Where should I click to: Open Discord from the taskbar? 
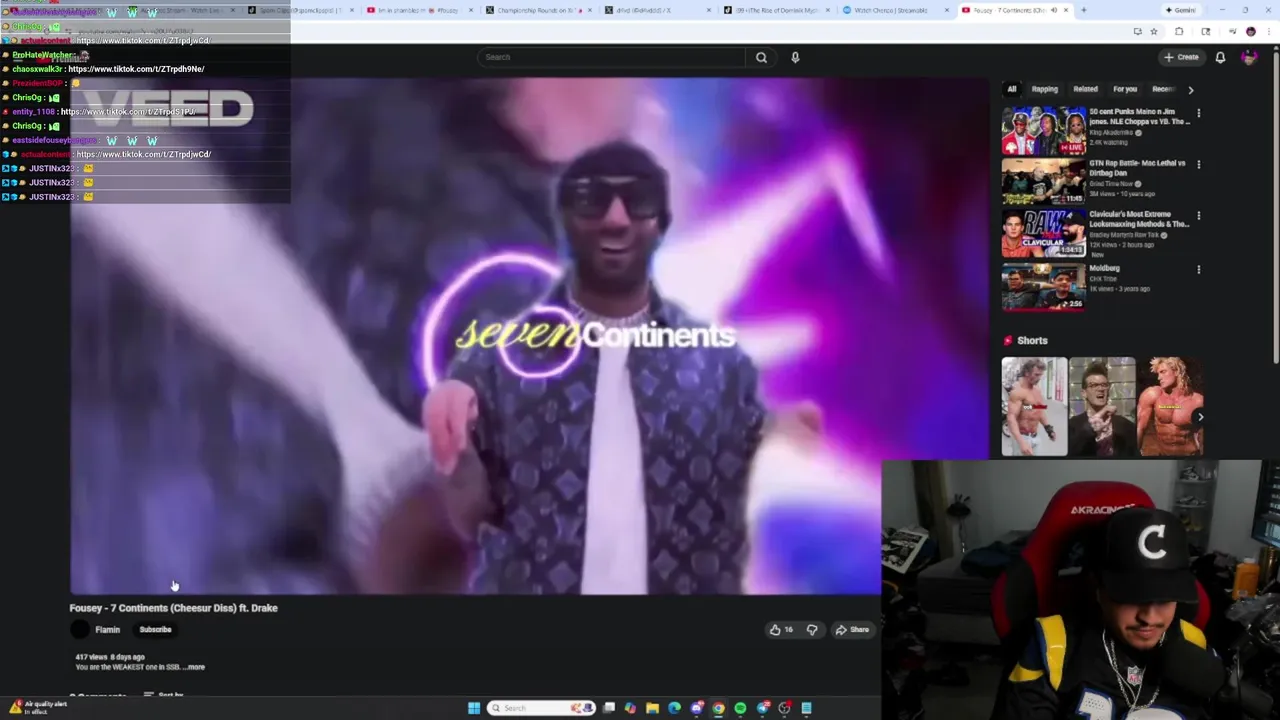coord(696,708)
